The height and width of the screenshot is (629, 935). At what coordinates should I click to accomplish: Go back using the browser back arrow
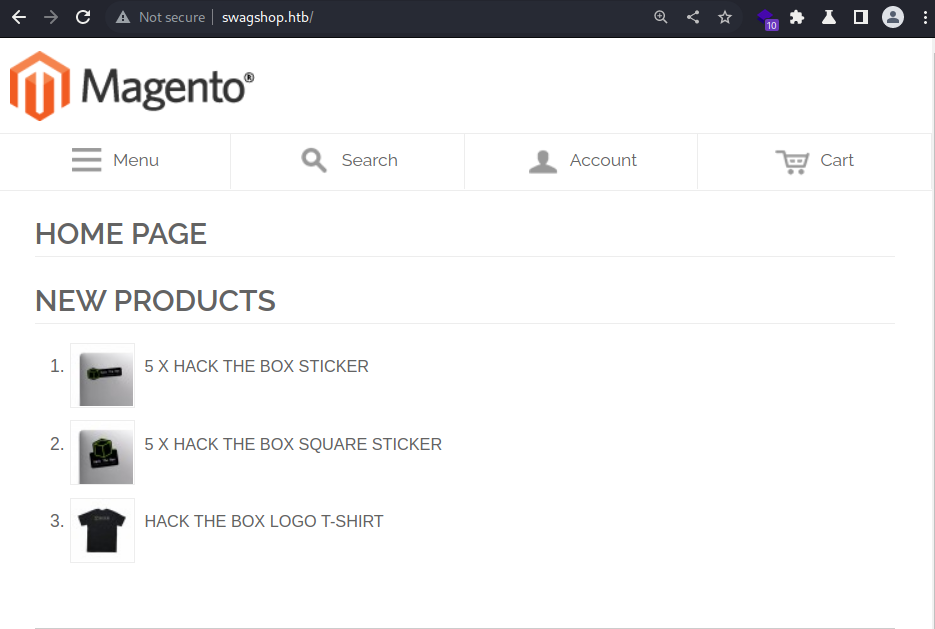pos(19,17)
